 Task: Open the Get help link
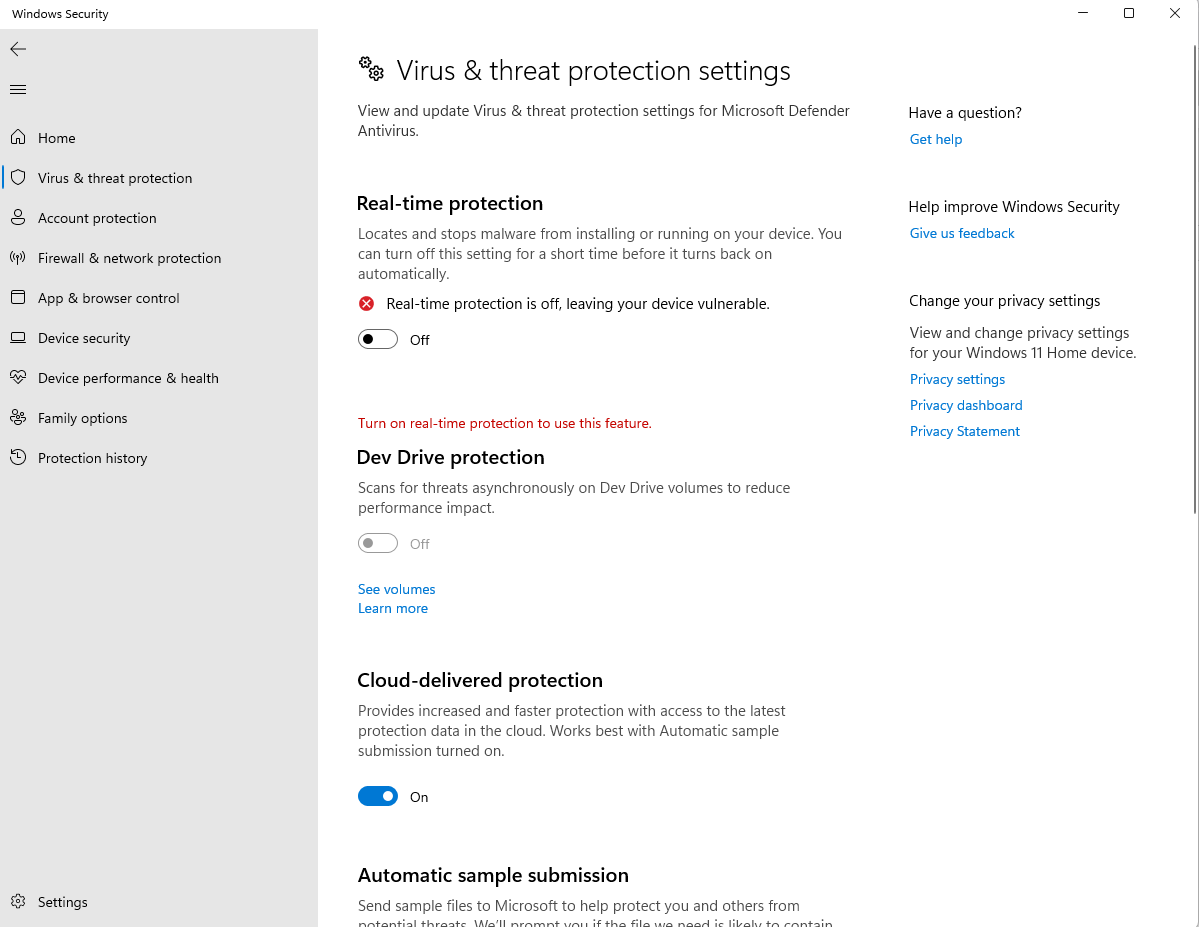936,140
